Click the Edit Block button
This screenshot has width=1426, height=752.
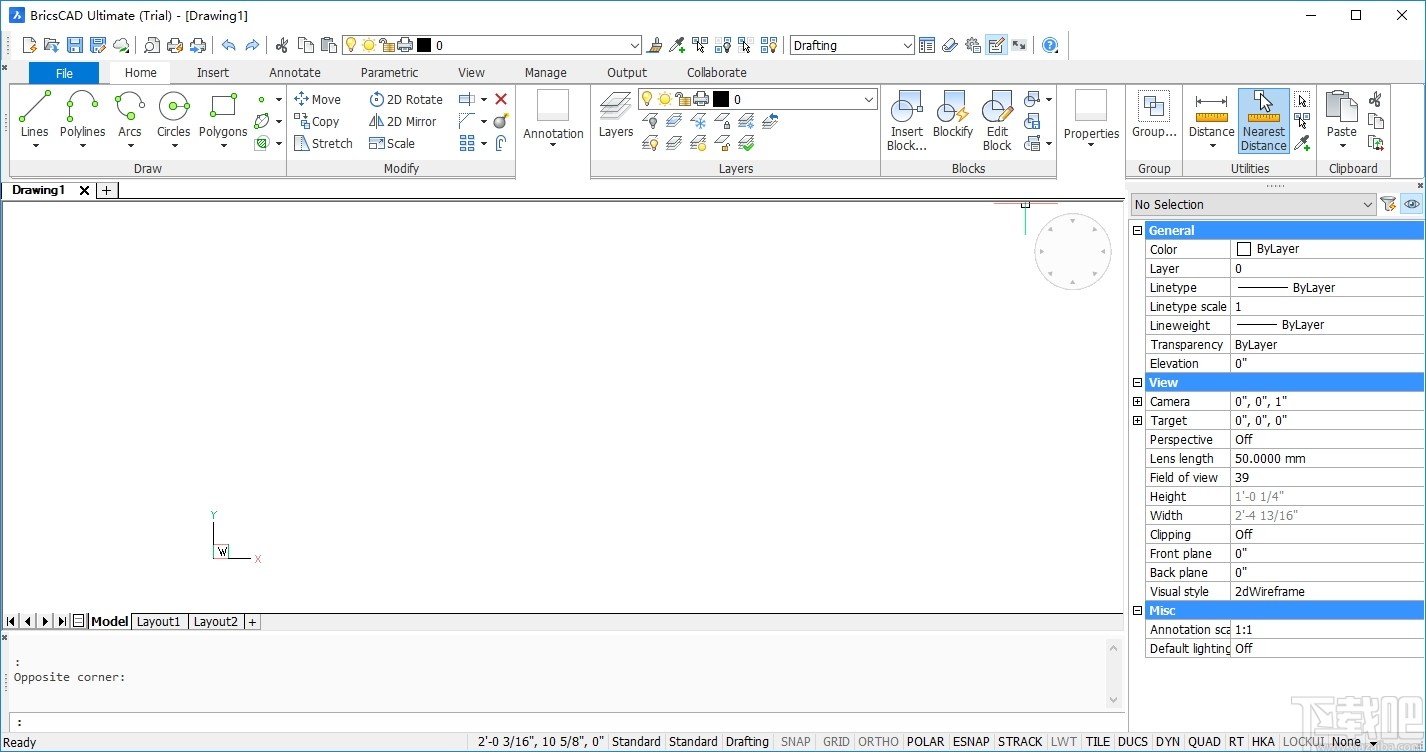(996, 120)
